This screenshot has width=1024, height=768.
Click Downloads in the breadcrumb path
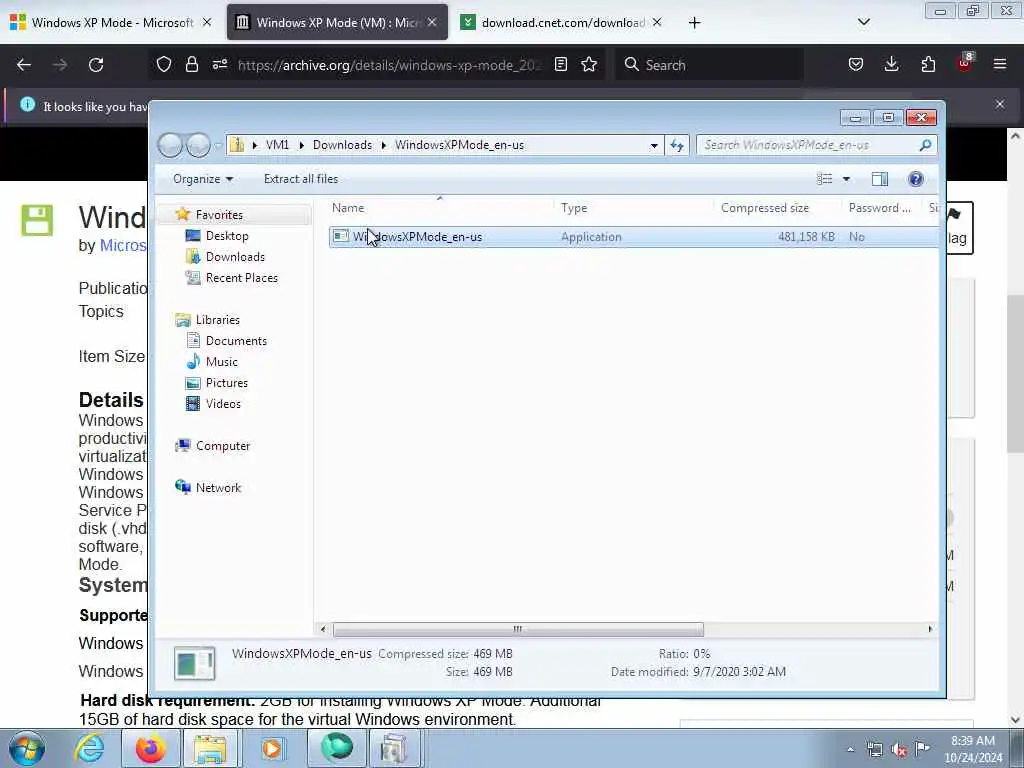pyautogui.click(x=342, y=145)
